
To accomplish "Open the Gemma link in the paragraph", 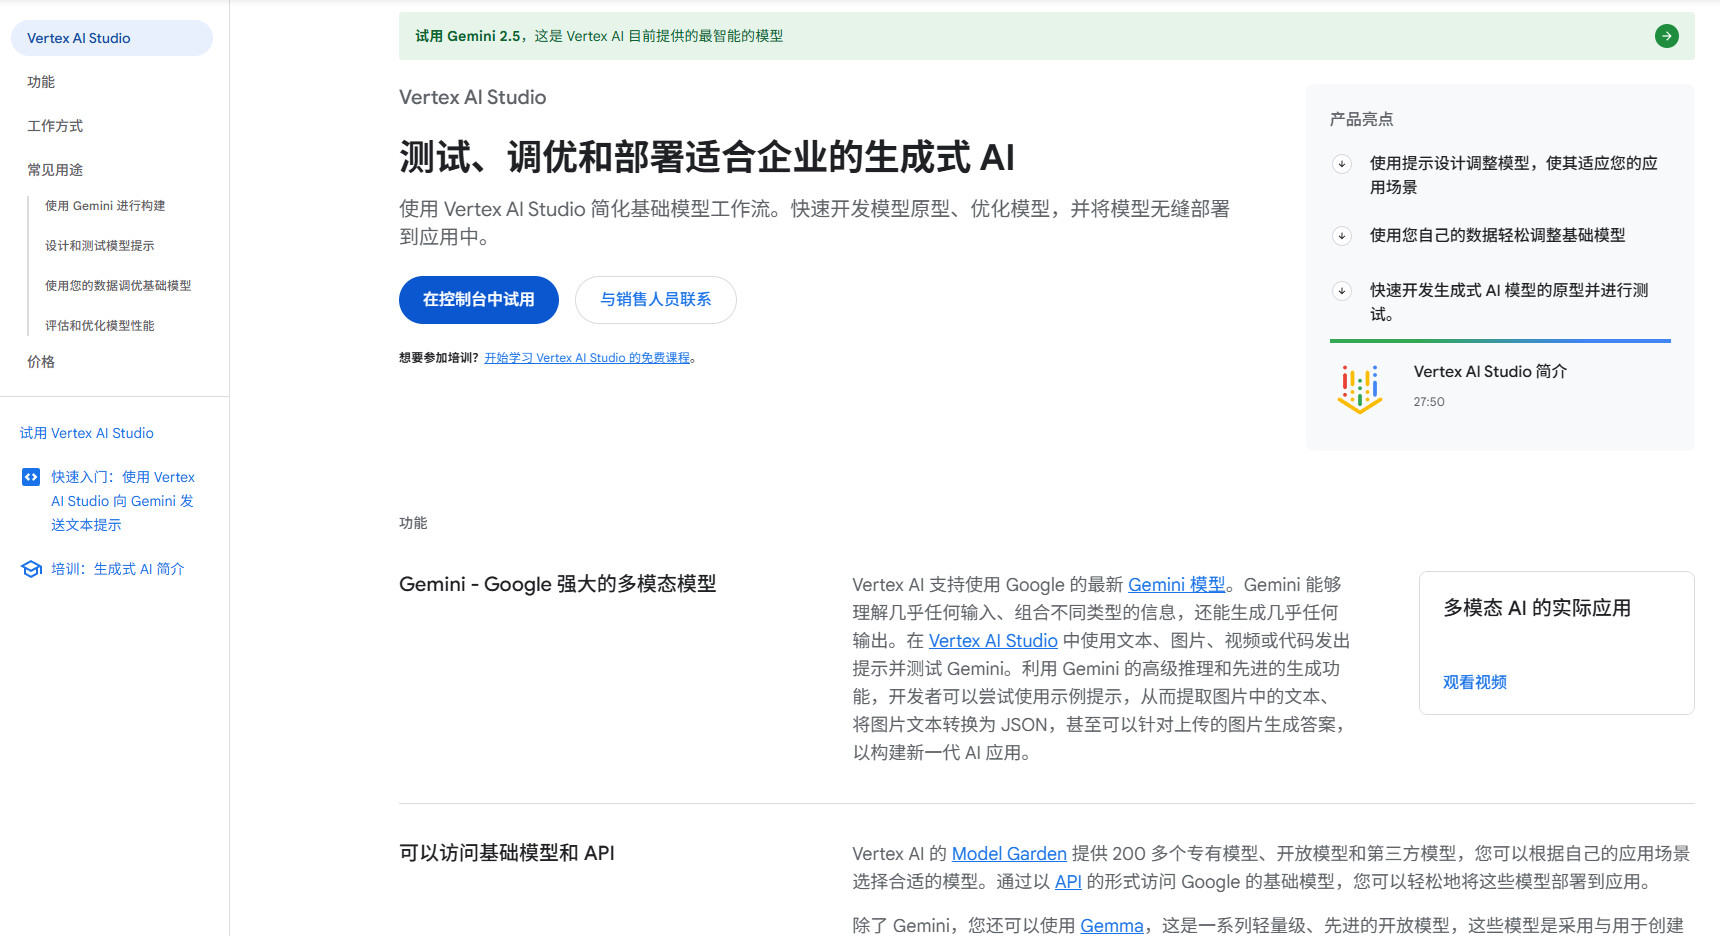I will [x=1111, y=926].
